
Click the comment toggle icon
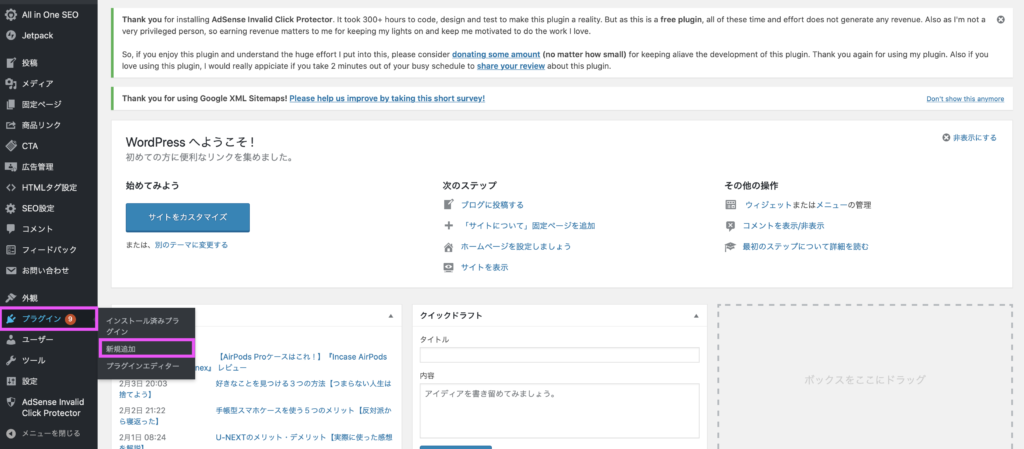(731, 226)
